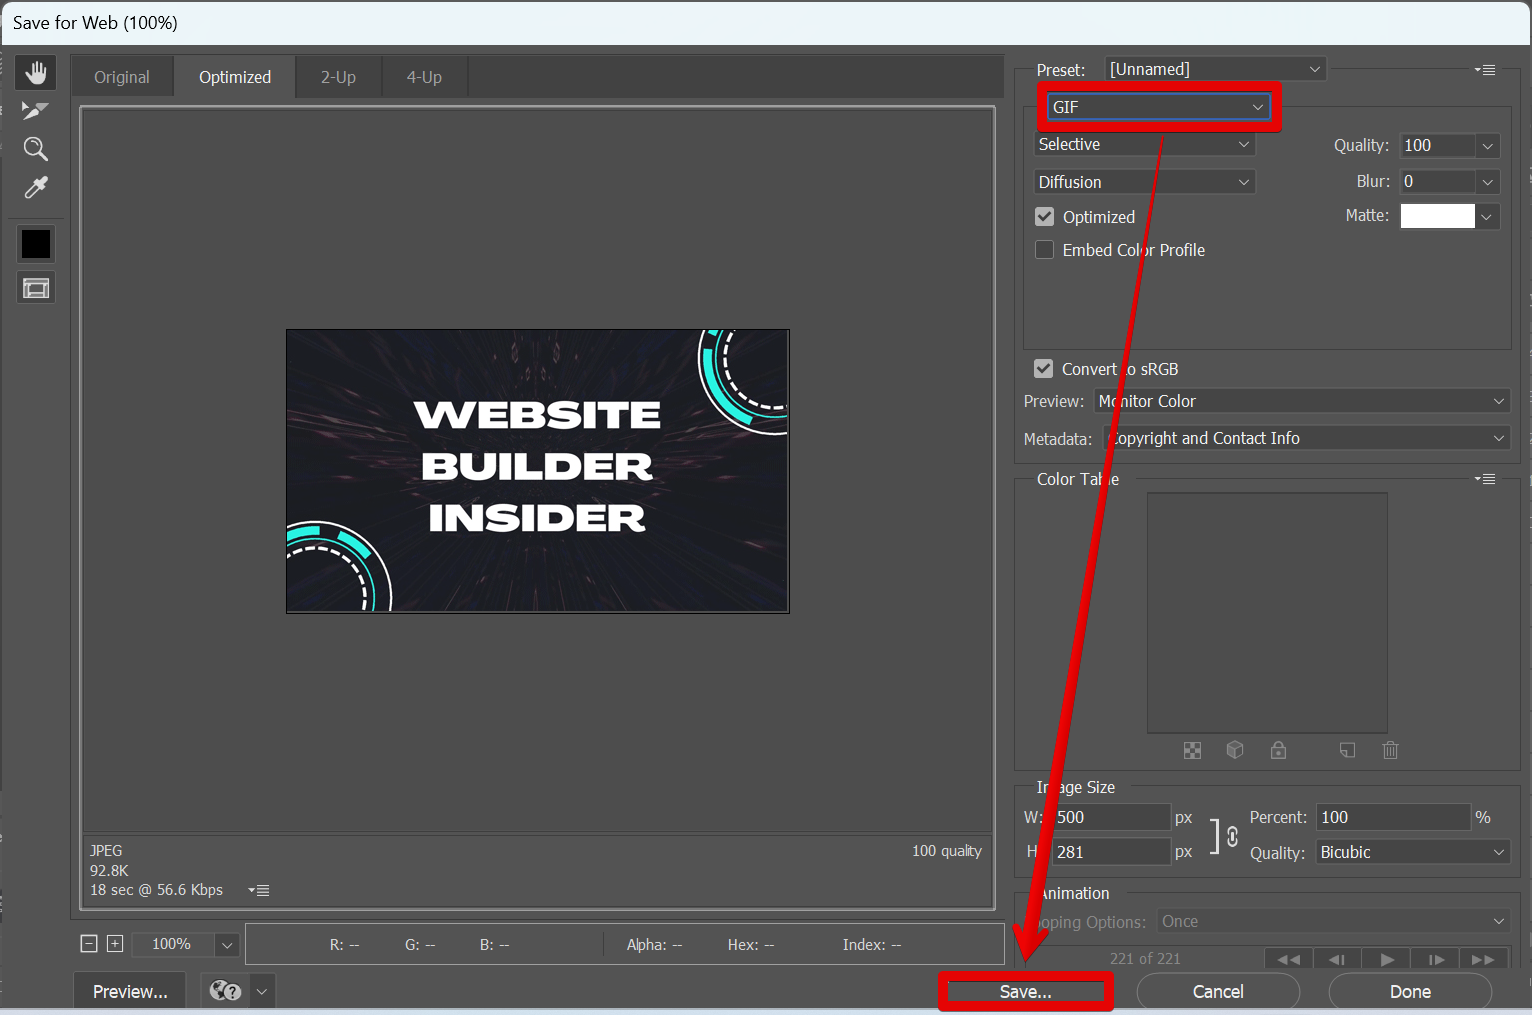The image size is (1532, 1015).
Task: Open the GIF file format dropdown
Action: (x=1158, y=107)
